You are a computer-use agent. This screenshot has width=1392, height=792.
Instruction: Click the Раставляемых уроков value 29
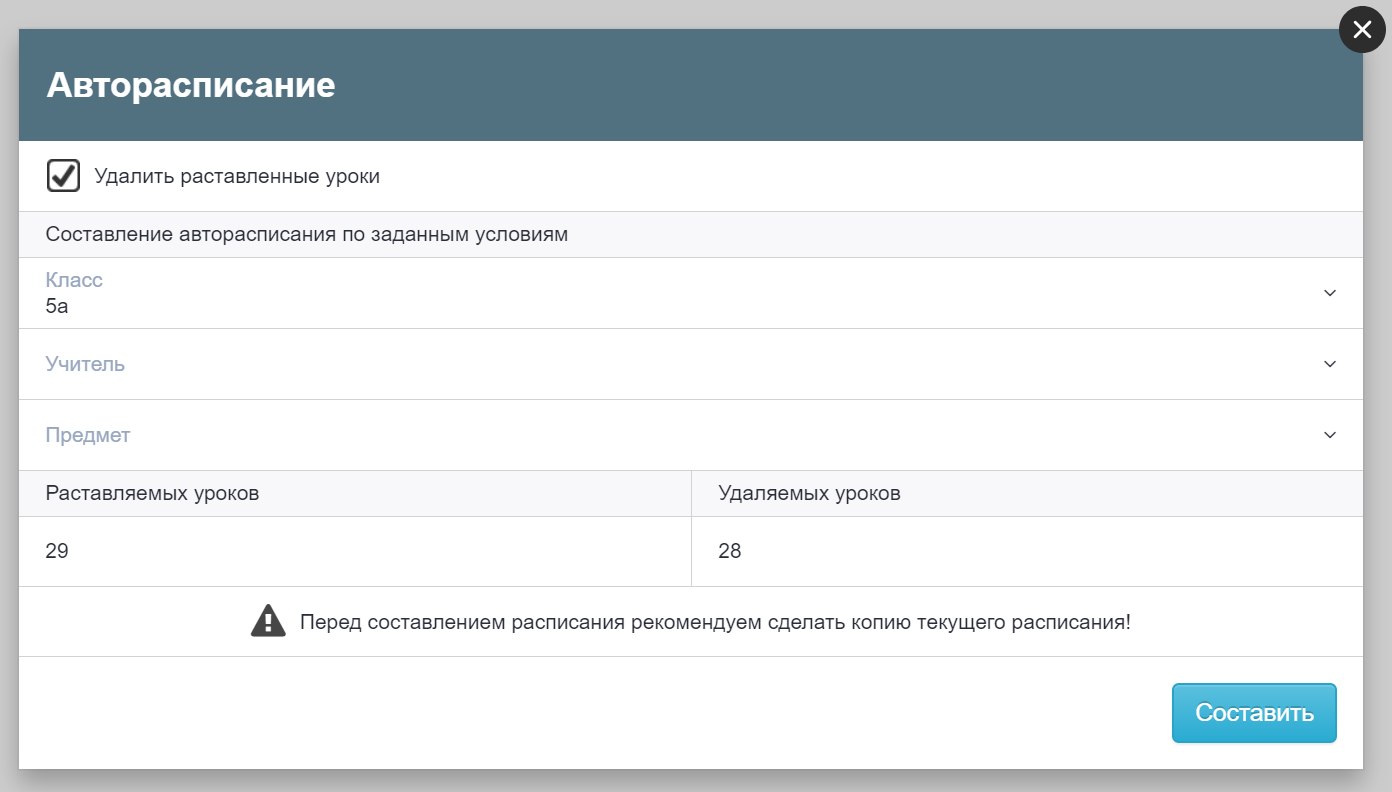[x=57, y=551]
